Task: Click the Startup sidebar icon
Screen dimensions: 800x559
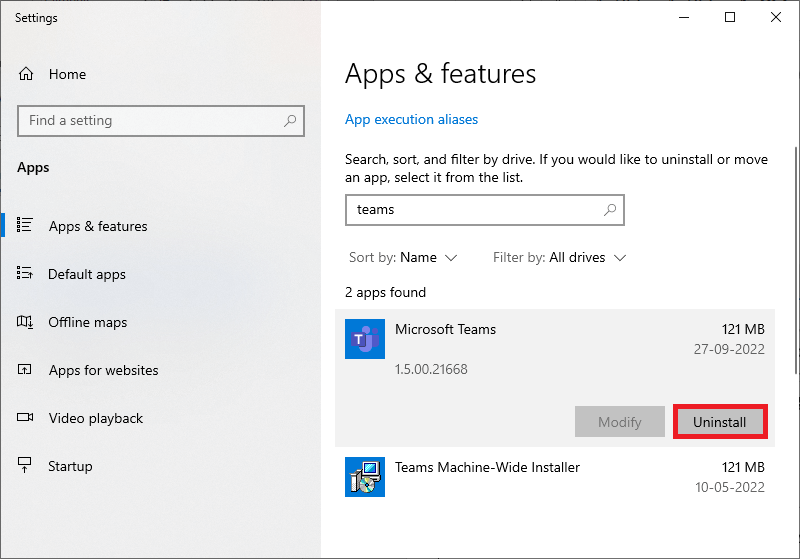Action: (x=24, y=465)
